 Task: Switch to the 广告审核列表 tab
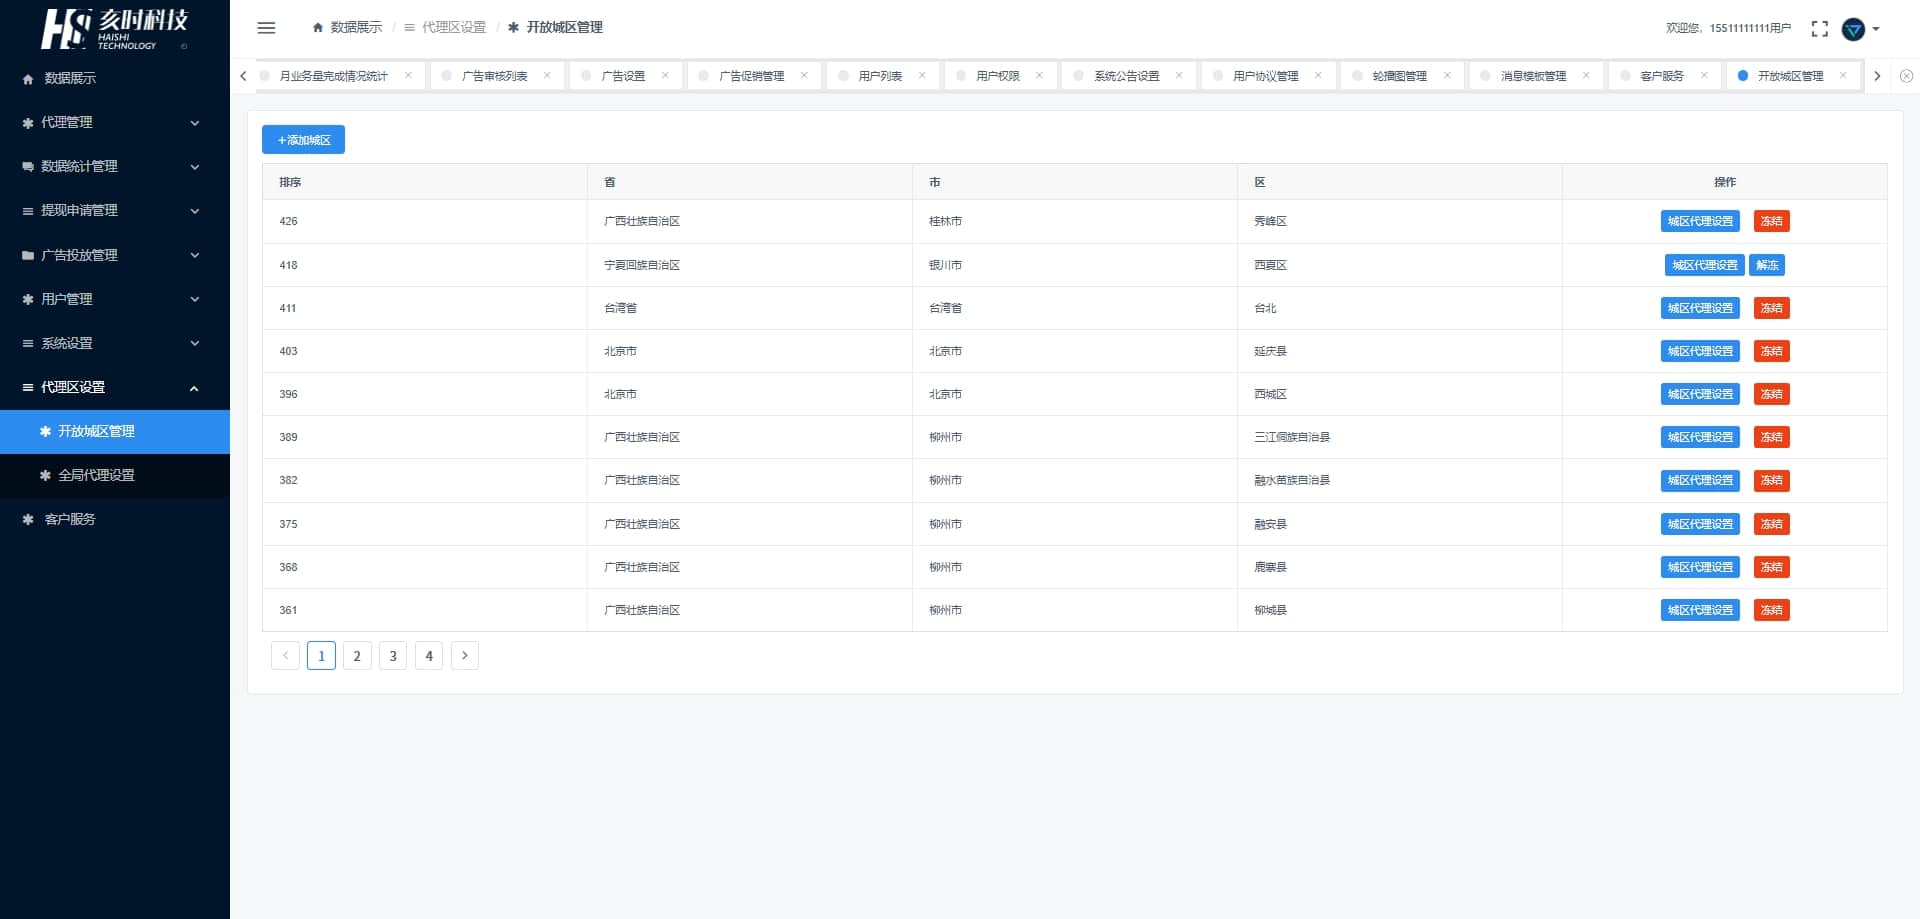click(495, 76)
